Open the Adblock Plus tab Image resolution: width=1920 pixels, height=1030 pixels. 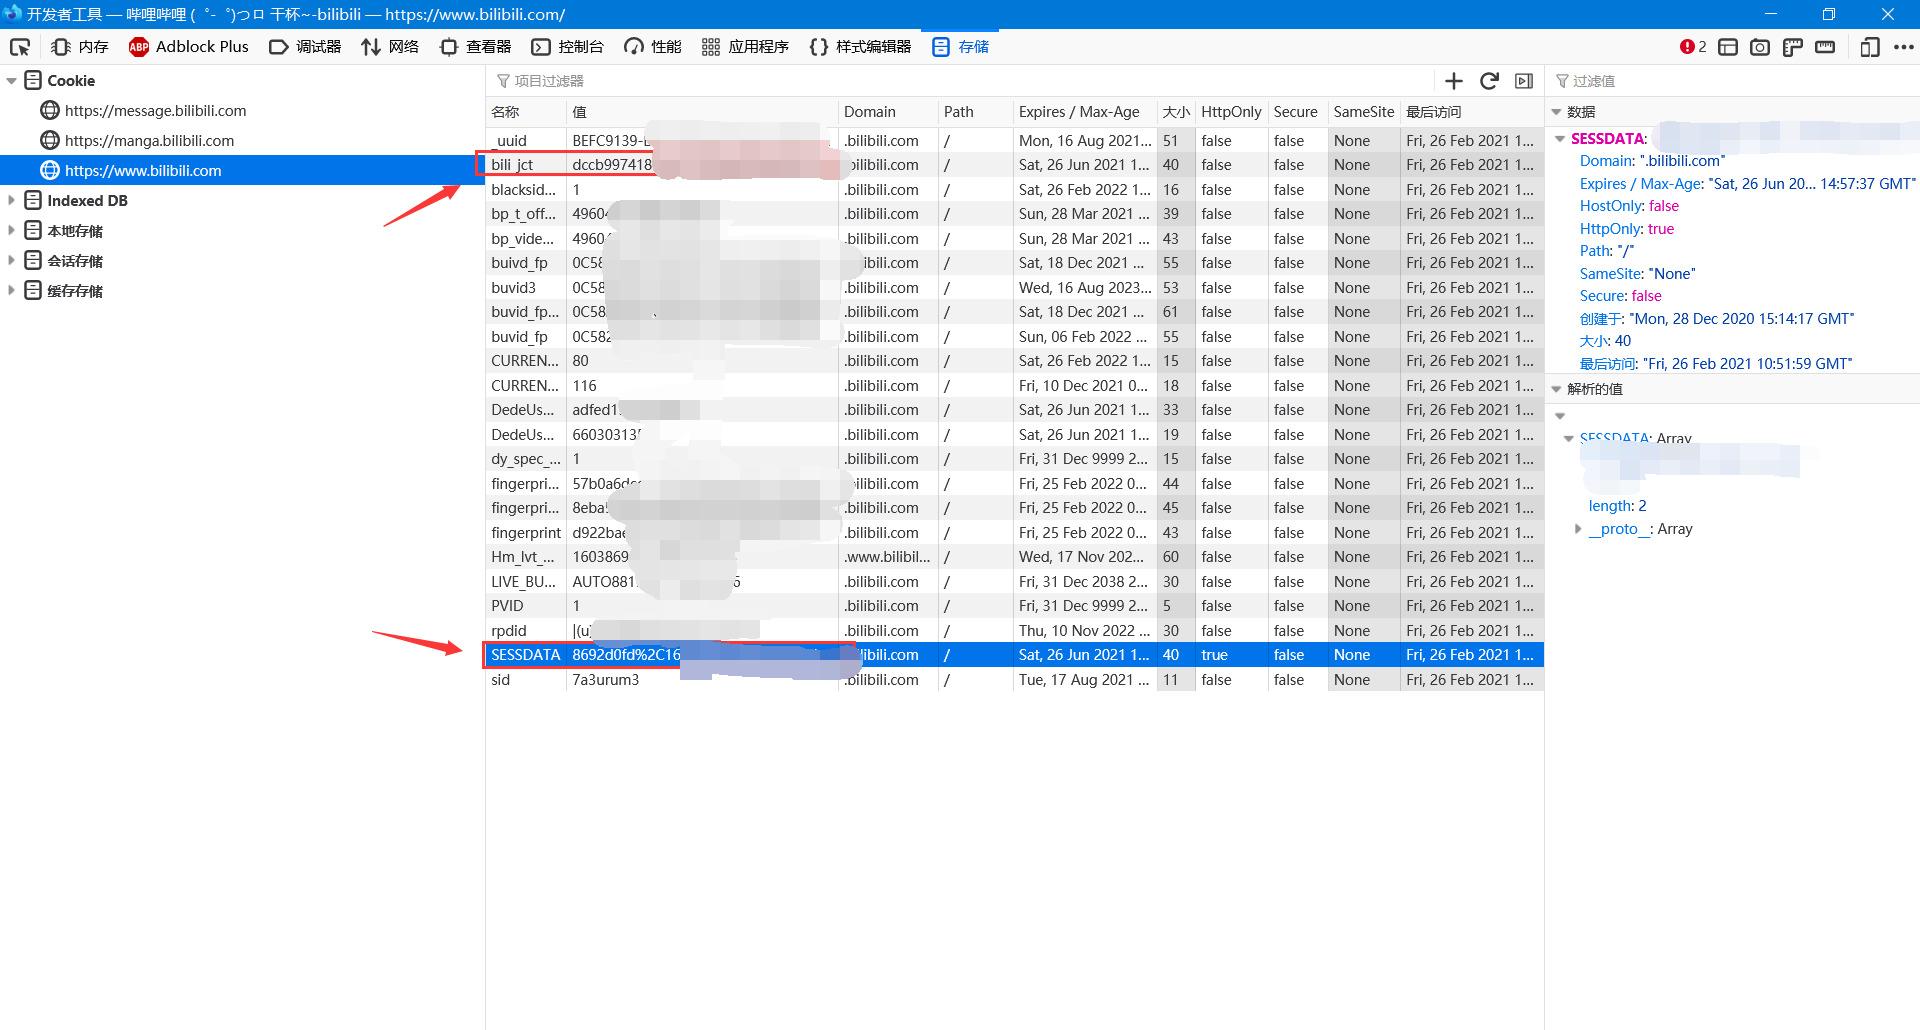pos(189,47)
